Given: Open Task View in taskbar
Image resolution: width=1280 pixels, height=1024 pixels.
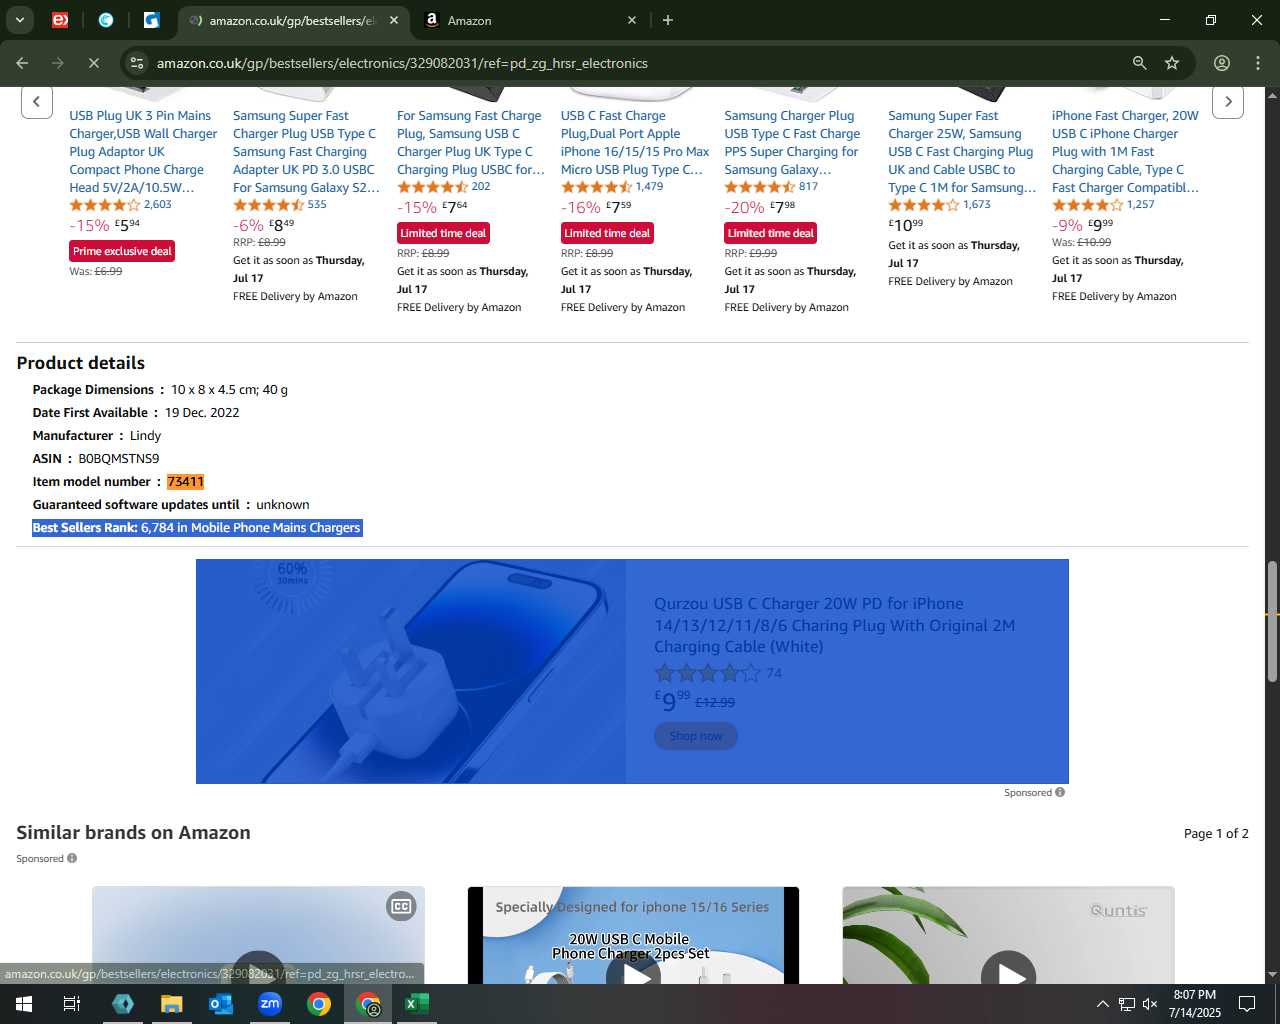Looking at the screenshot, I should point(72,1004).
